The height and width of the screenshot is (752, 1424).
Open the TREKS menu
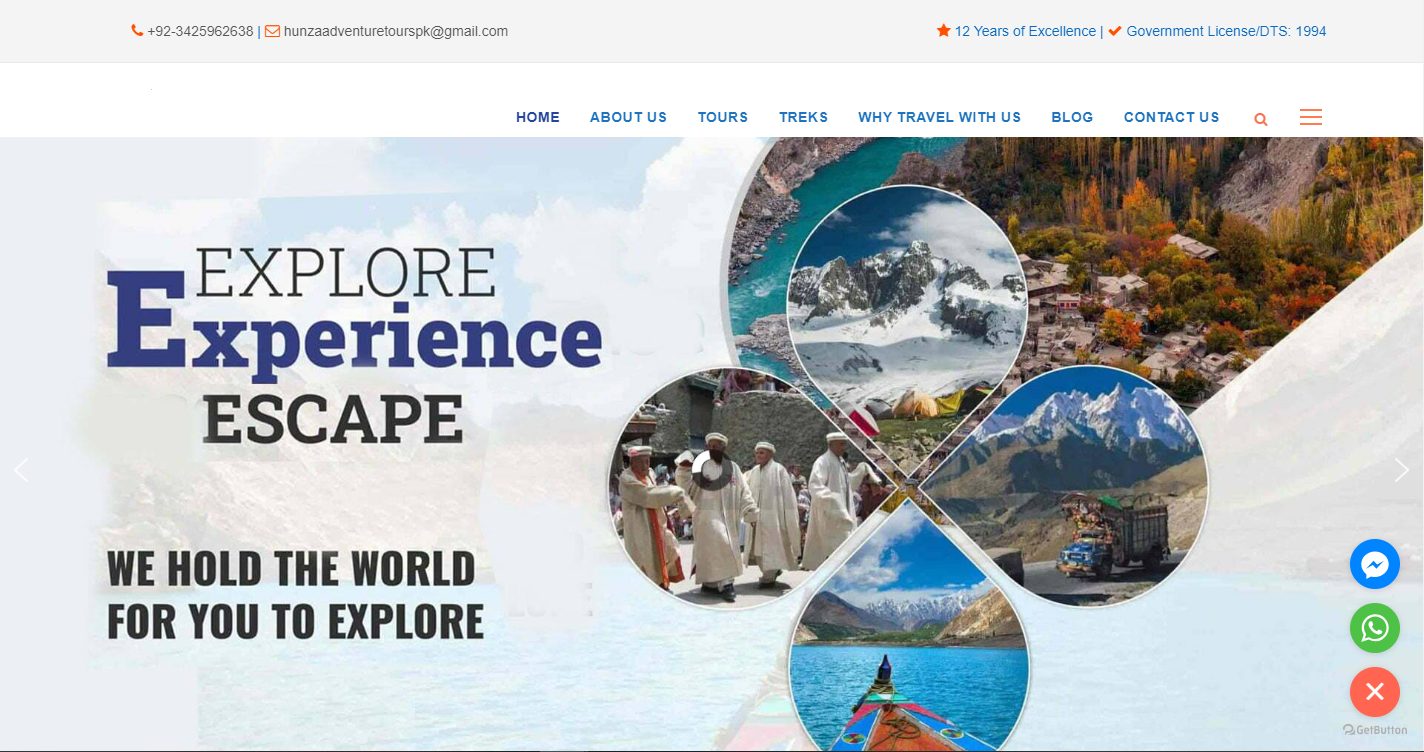(x=804, y=117)
